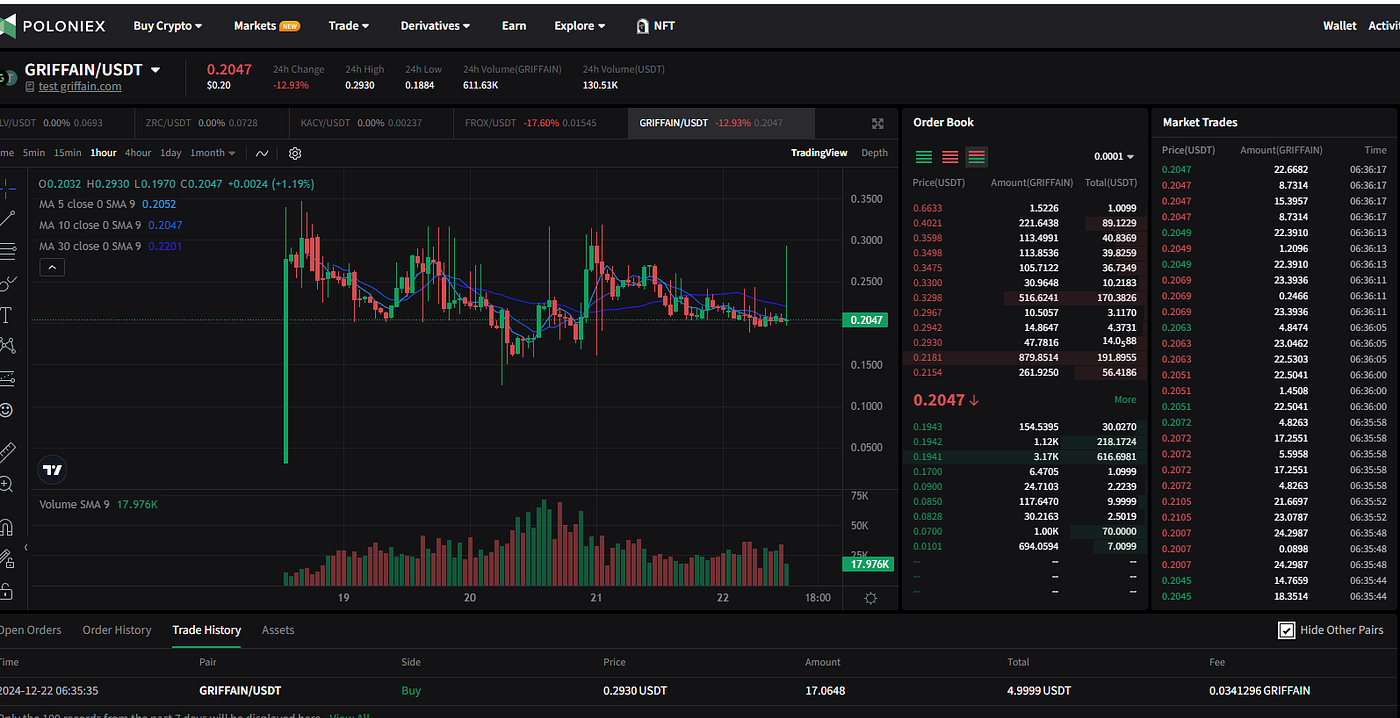Image resolution: width=1400 pixels, height=718 pixels.
Task: Set chart interval to 4hour
Action: pyautogui.click(x=138, y=153)
